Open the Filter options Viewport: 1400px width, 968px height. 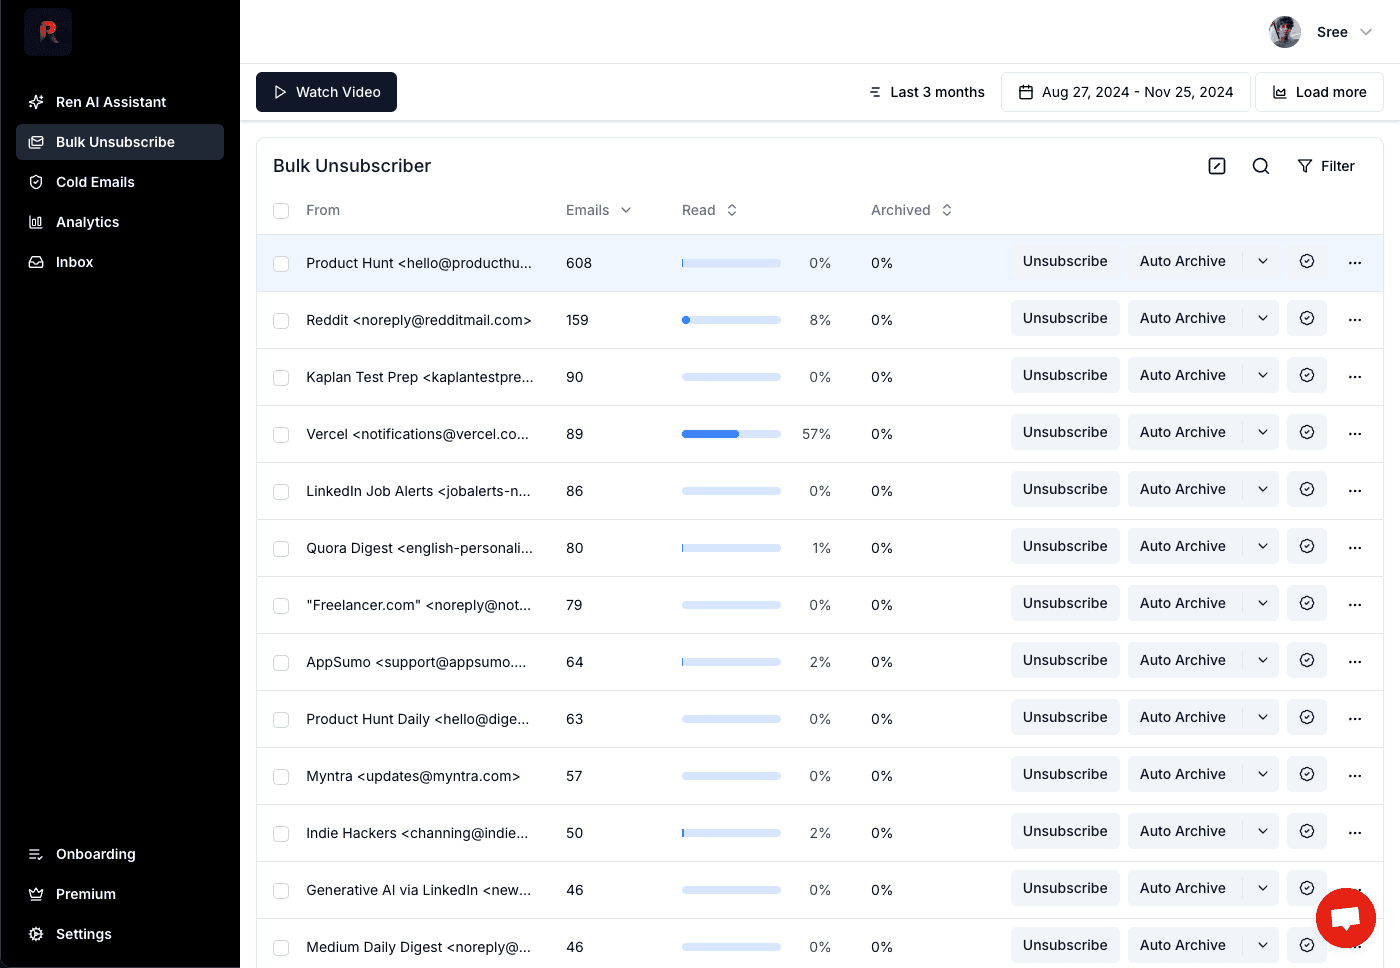point(1326,166)
